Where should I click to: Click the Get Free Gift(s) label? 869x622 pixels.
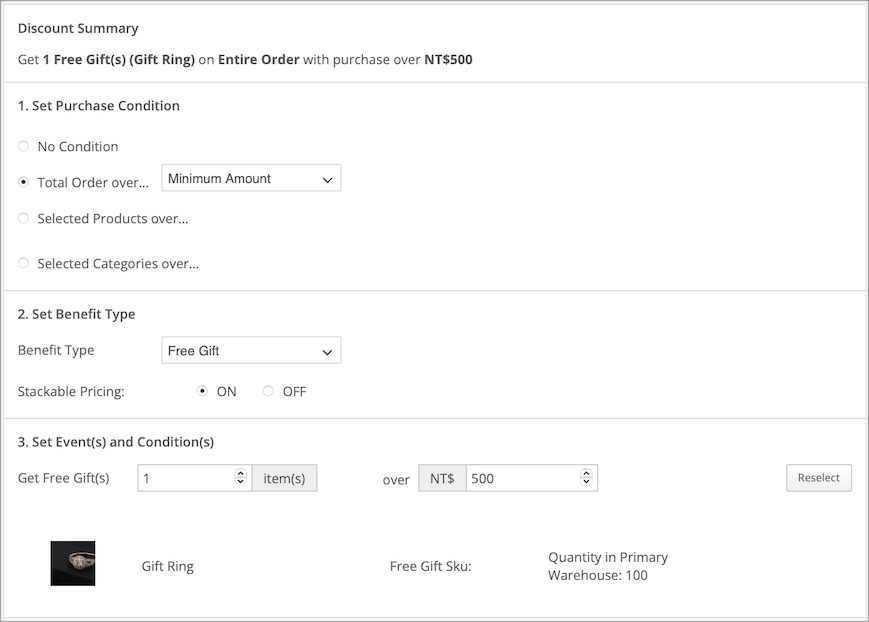[64, 478]
